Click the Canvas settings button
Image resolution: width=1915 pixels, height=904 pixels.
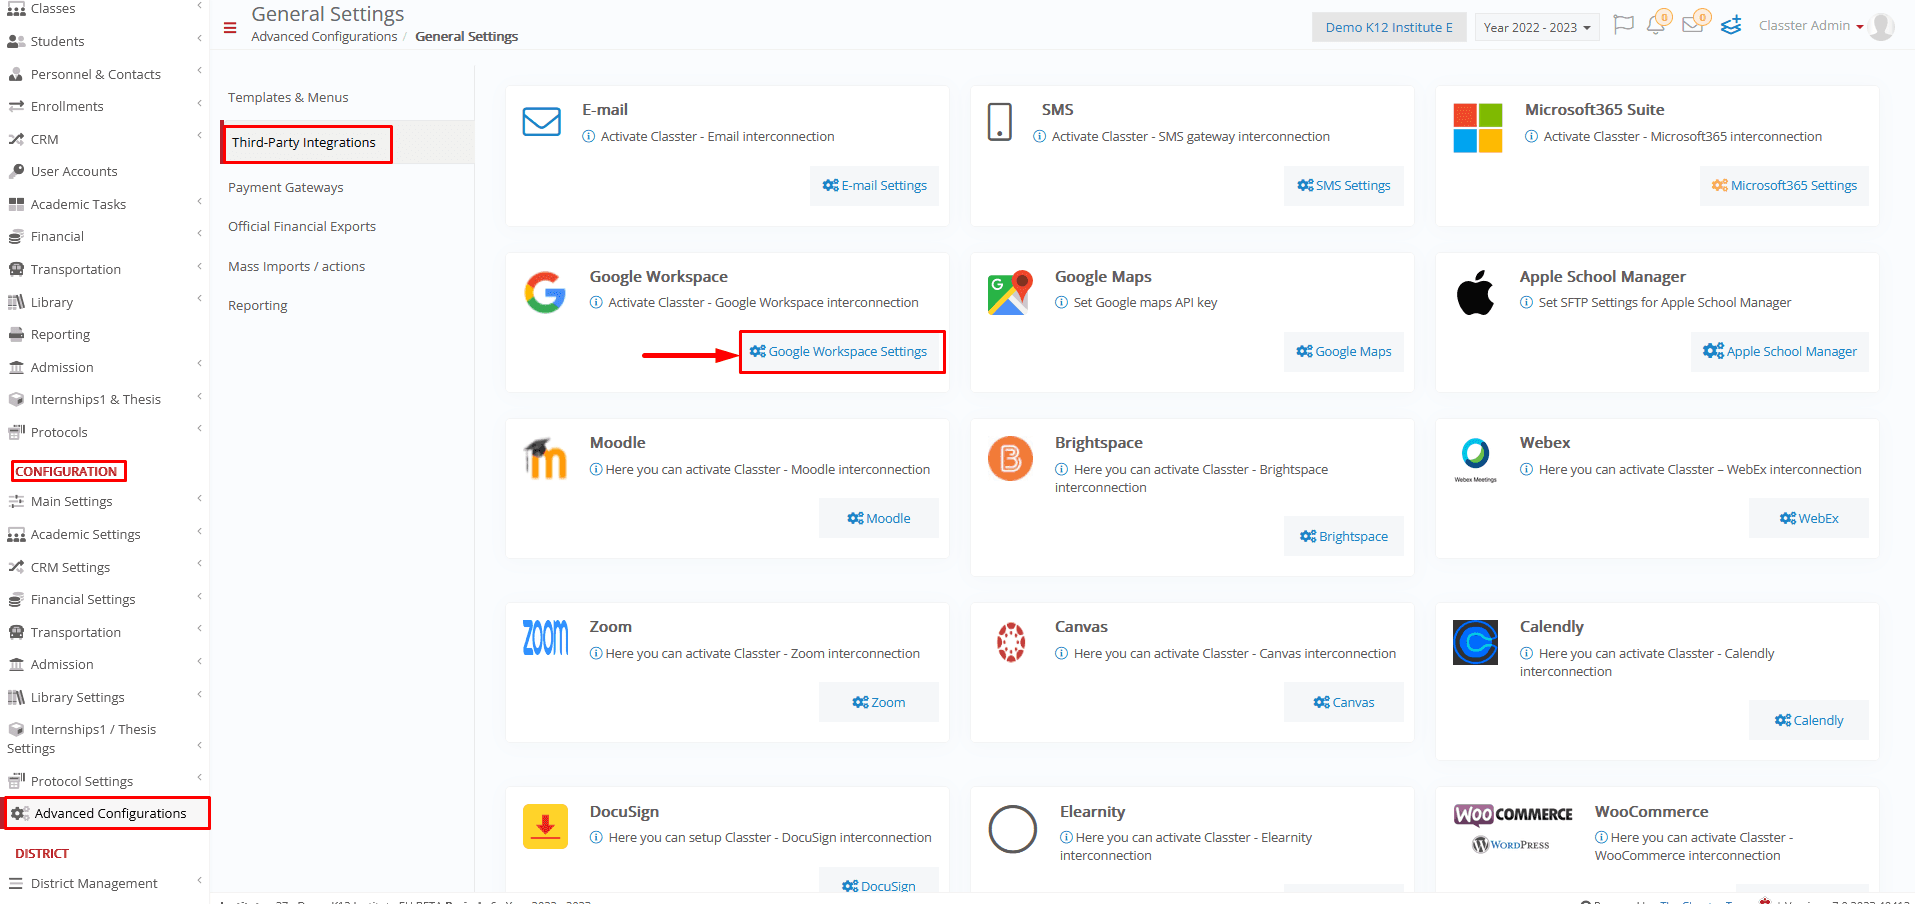tap(1343, 702)
